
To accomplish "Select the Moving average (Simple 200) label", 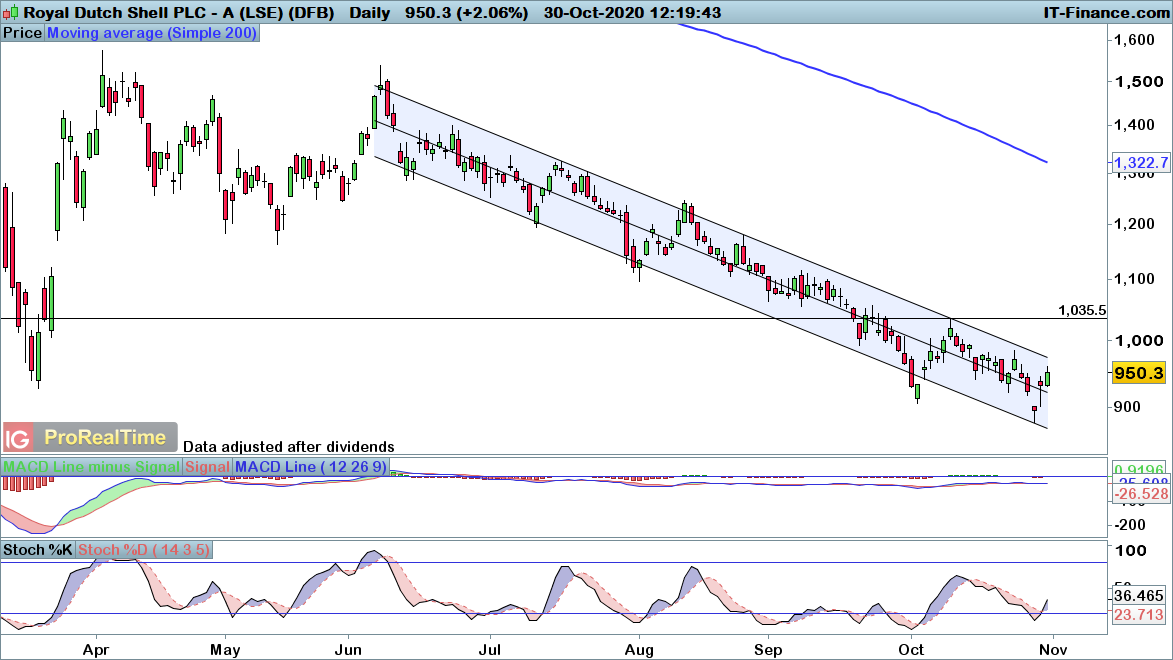I will click(x=152, y=33).
